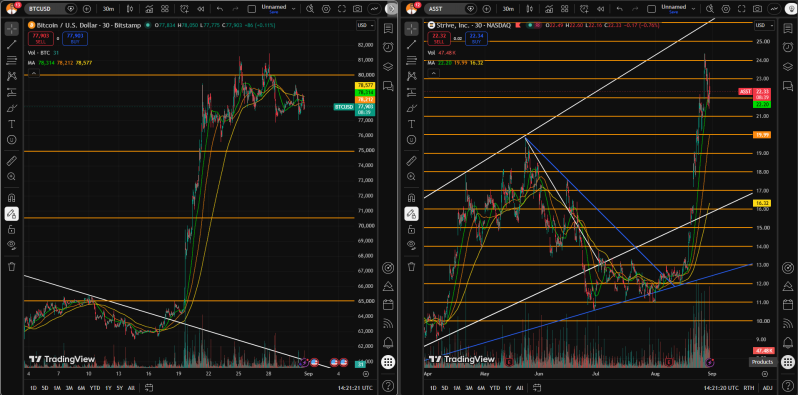Take a snapshot with BTCUSD camera icon
798x395 pixels.
[358, 9]
